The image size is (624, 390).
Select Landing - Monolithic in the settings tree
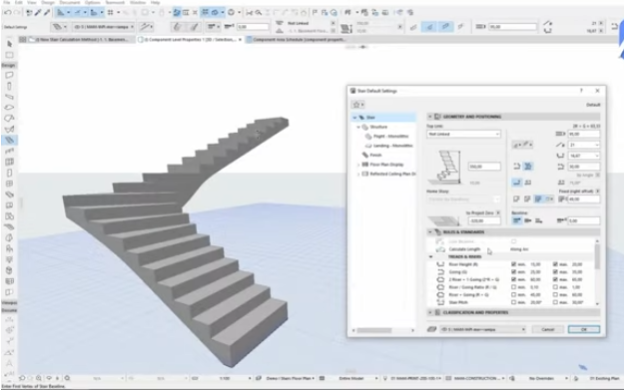[393, 146]
